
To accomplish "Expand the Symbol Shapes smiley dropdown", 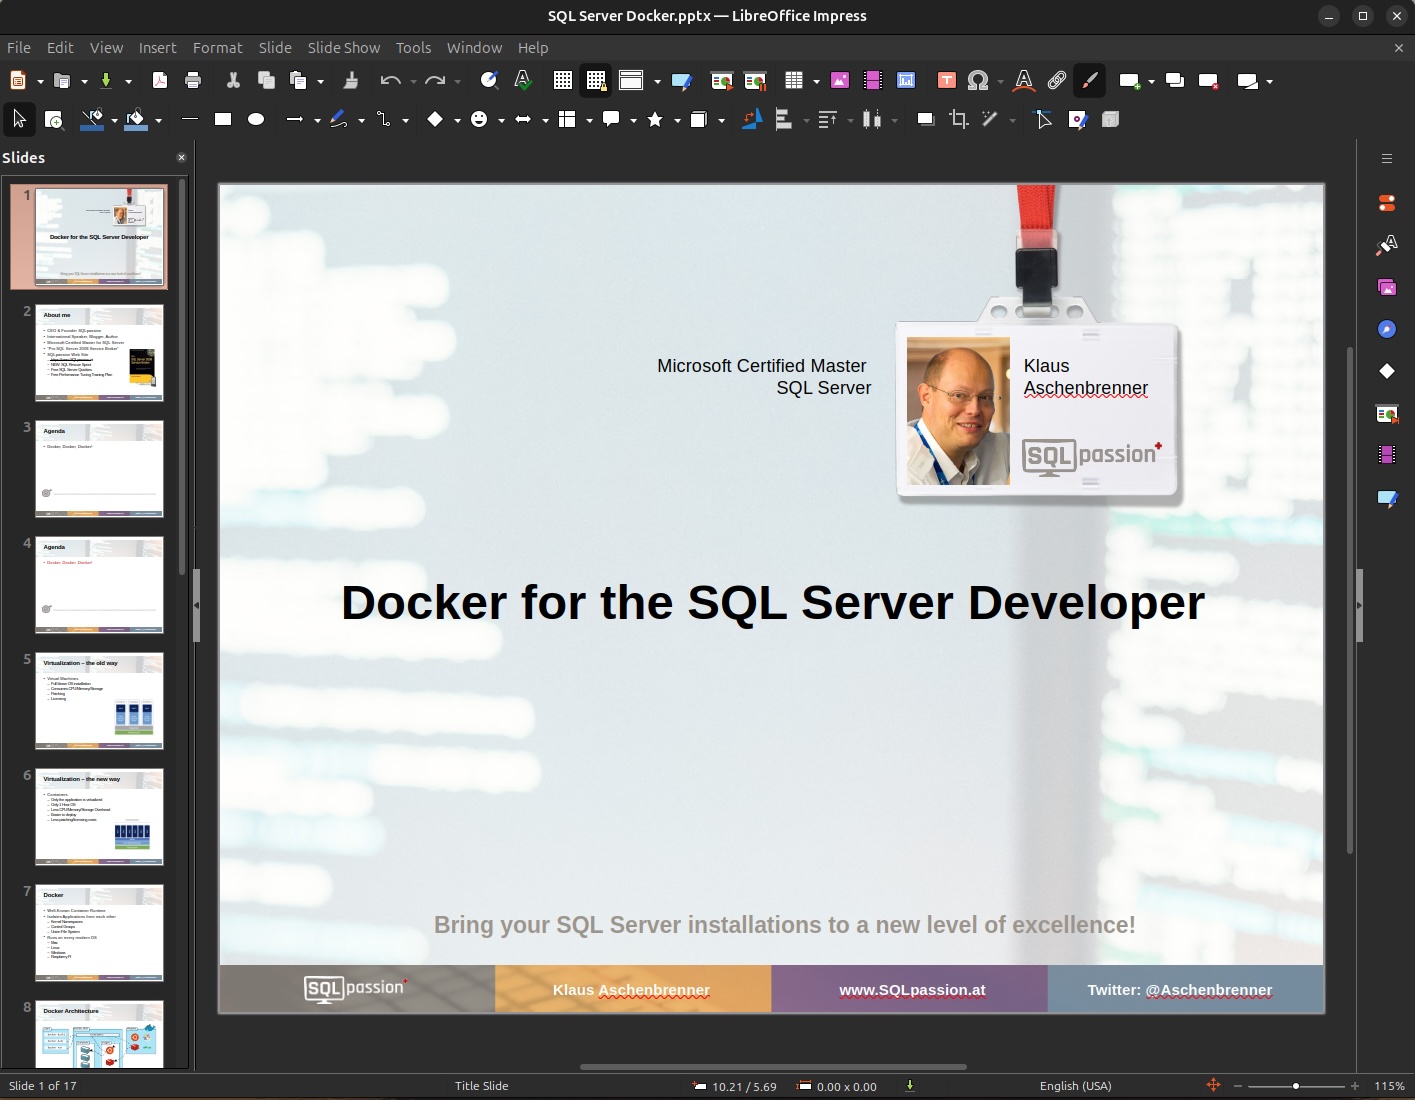I will pyautogui.click(x=501, y=120).
